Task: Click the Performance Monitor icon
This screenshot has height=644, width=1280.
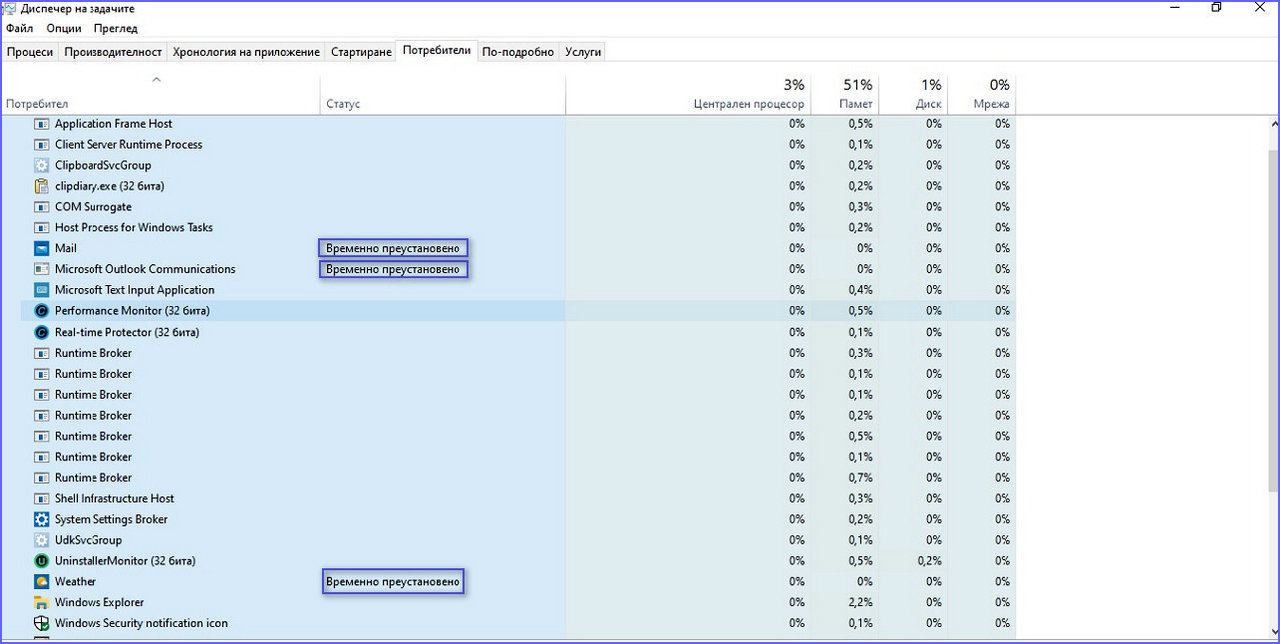Action: click(41, 311)
